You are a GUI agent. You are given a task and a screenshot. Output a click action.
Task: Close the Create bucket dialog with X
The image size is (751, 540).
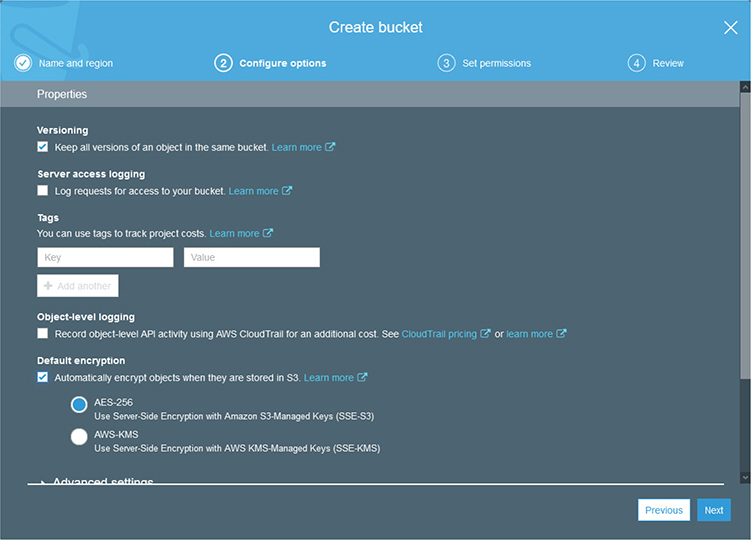click(730, 28)
